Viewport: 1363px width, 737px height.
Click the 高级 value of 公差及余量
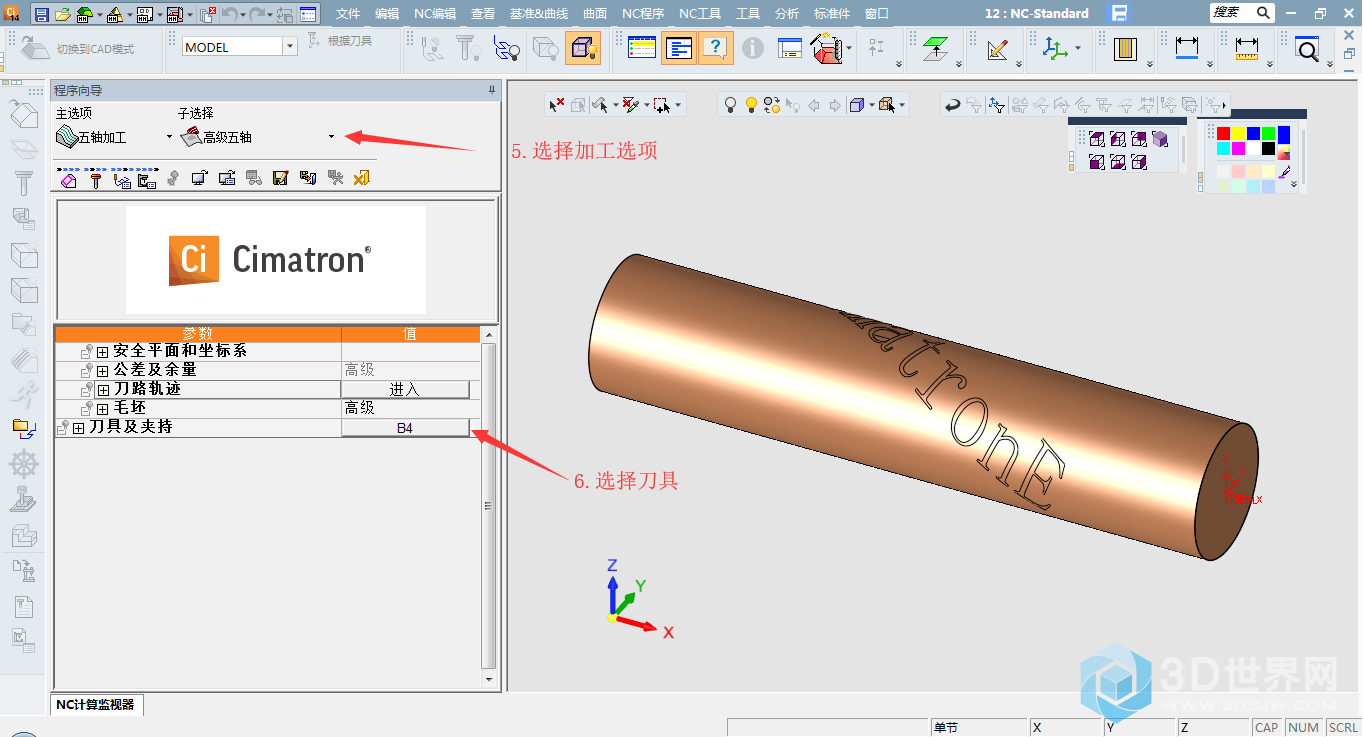[x=360, y=371]
